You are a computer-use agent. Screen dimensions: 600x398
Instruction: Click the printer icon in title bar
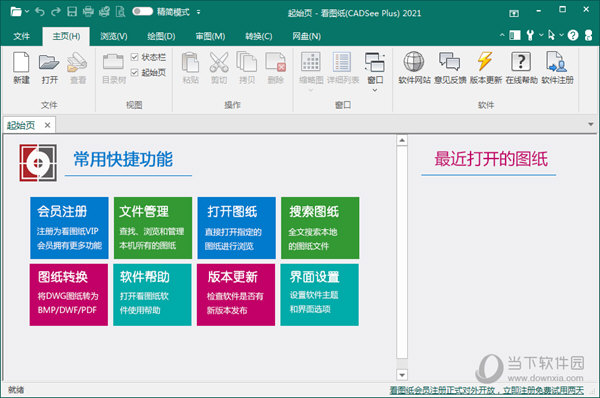[88, 12]
